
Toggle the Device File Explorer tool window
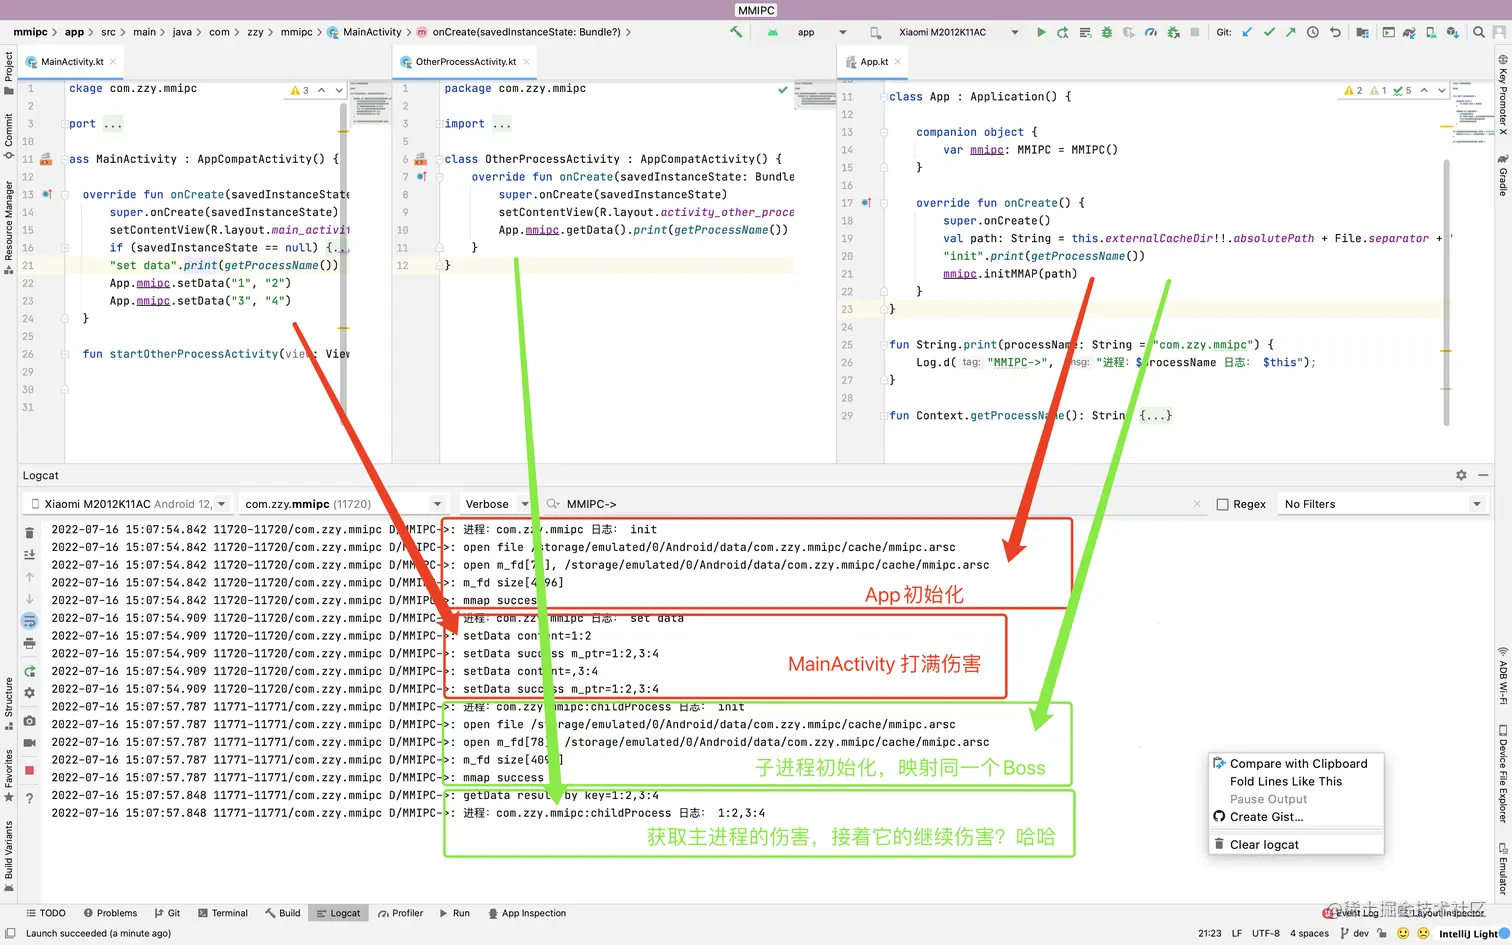1503,774
